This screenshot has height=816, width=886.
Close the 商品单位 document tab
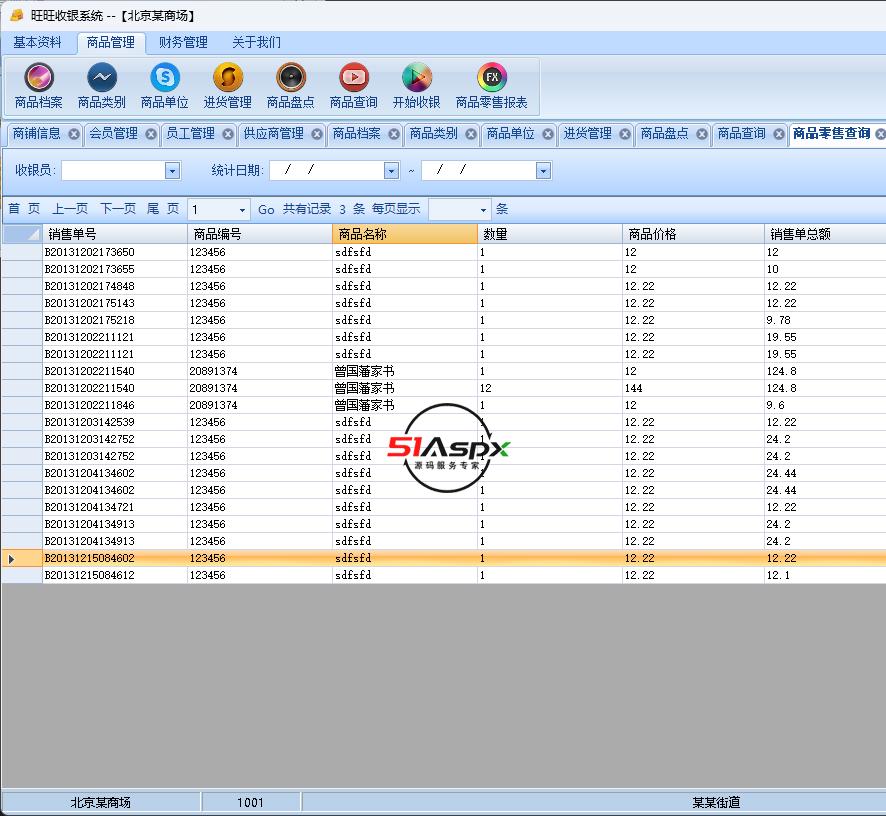548,134
